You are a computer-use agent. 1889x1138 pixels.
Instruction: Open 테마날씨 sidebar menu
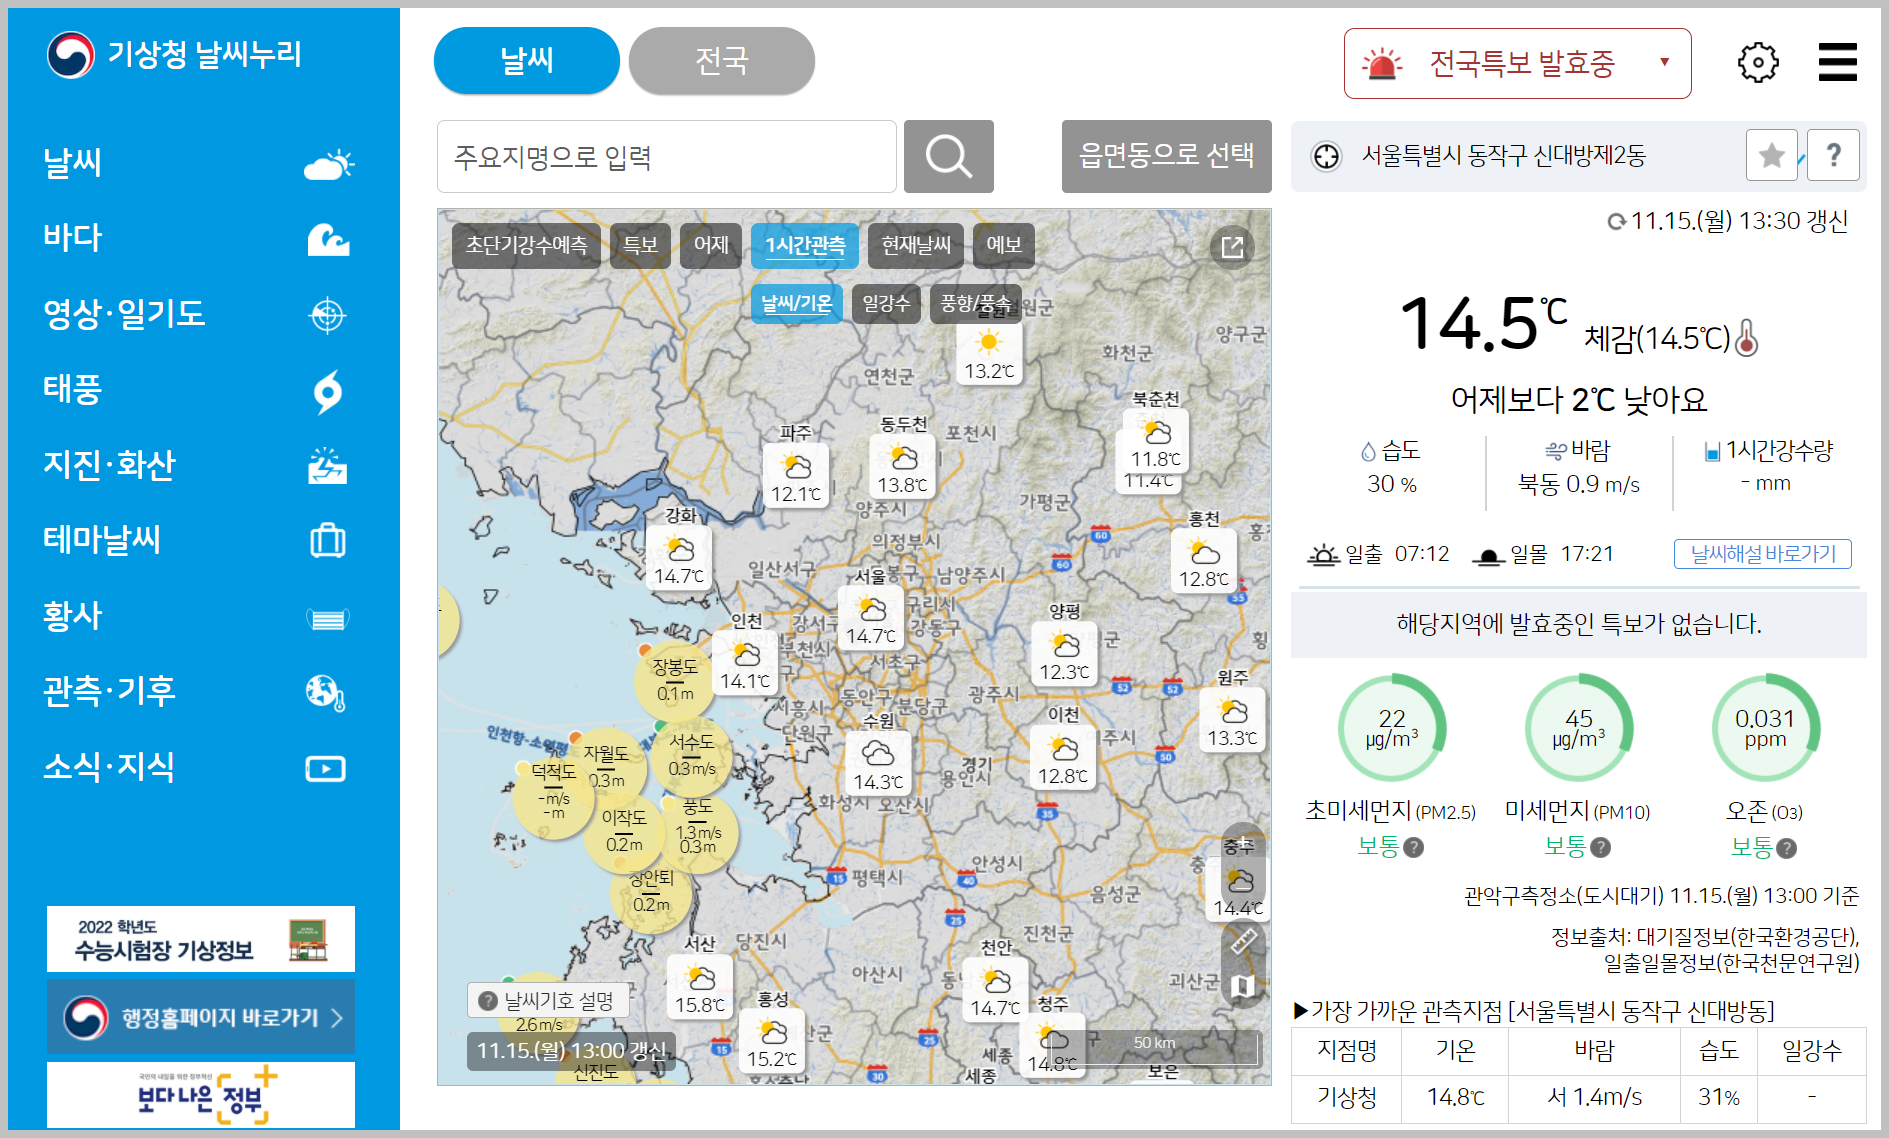(x=200, y=540)
